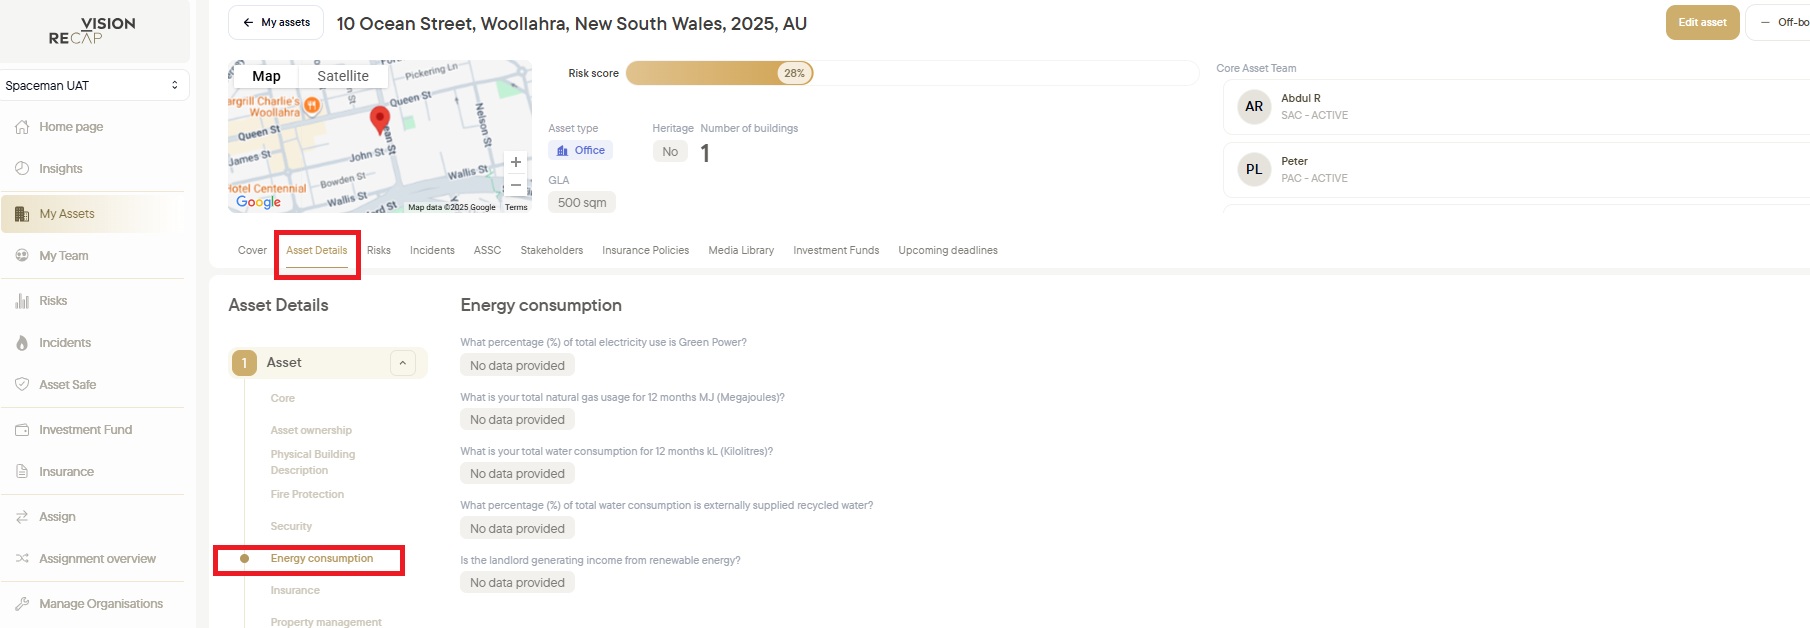Select Core in asset details tree
The image size is (1810, 628).
pos(283,398)
